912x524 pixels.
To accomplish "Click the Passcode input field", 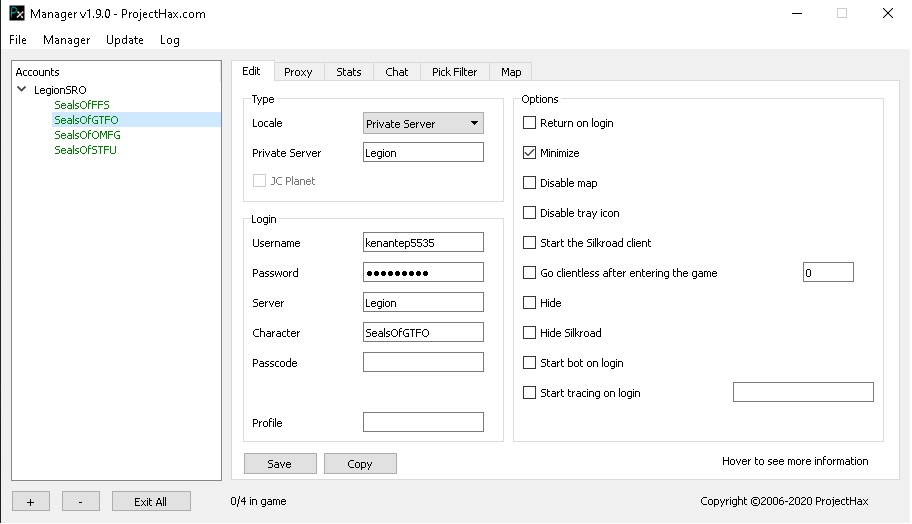I will click(423, 363).
